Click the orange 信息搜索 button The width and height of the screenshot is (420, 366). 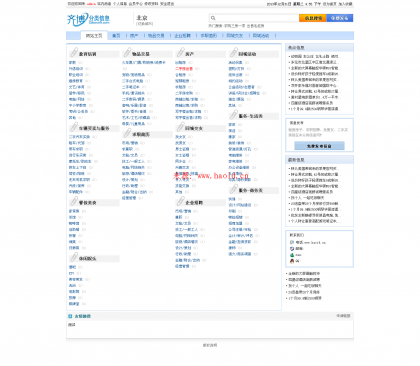[x=313, y=18]
